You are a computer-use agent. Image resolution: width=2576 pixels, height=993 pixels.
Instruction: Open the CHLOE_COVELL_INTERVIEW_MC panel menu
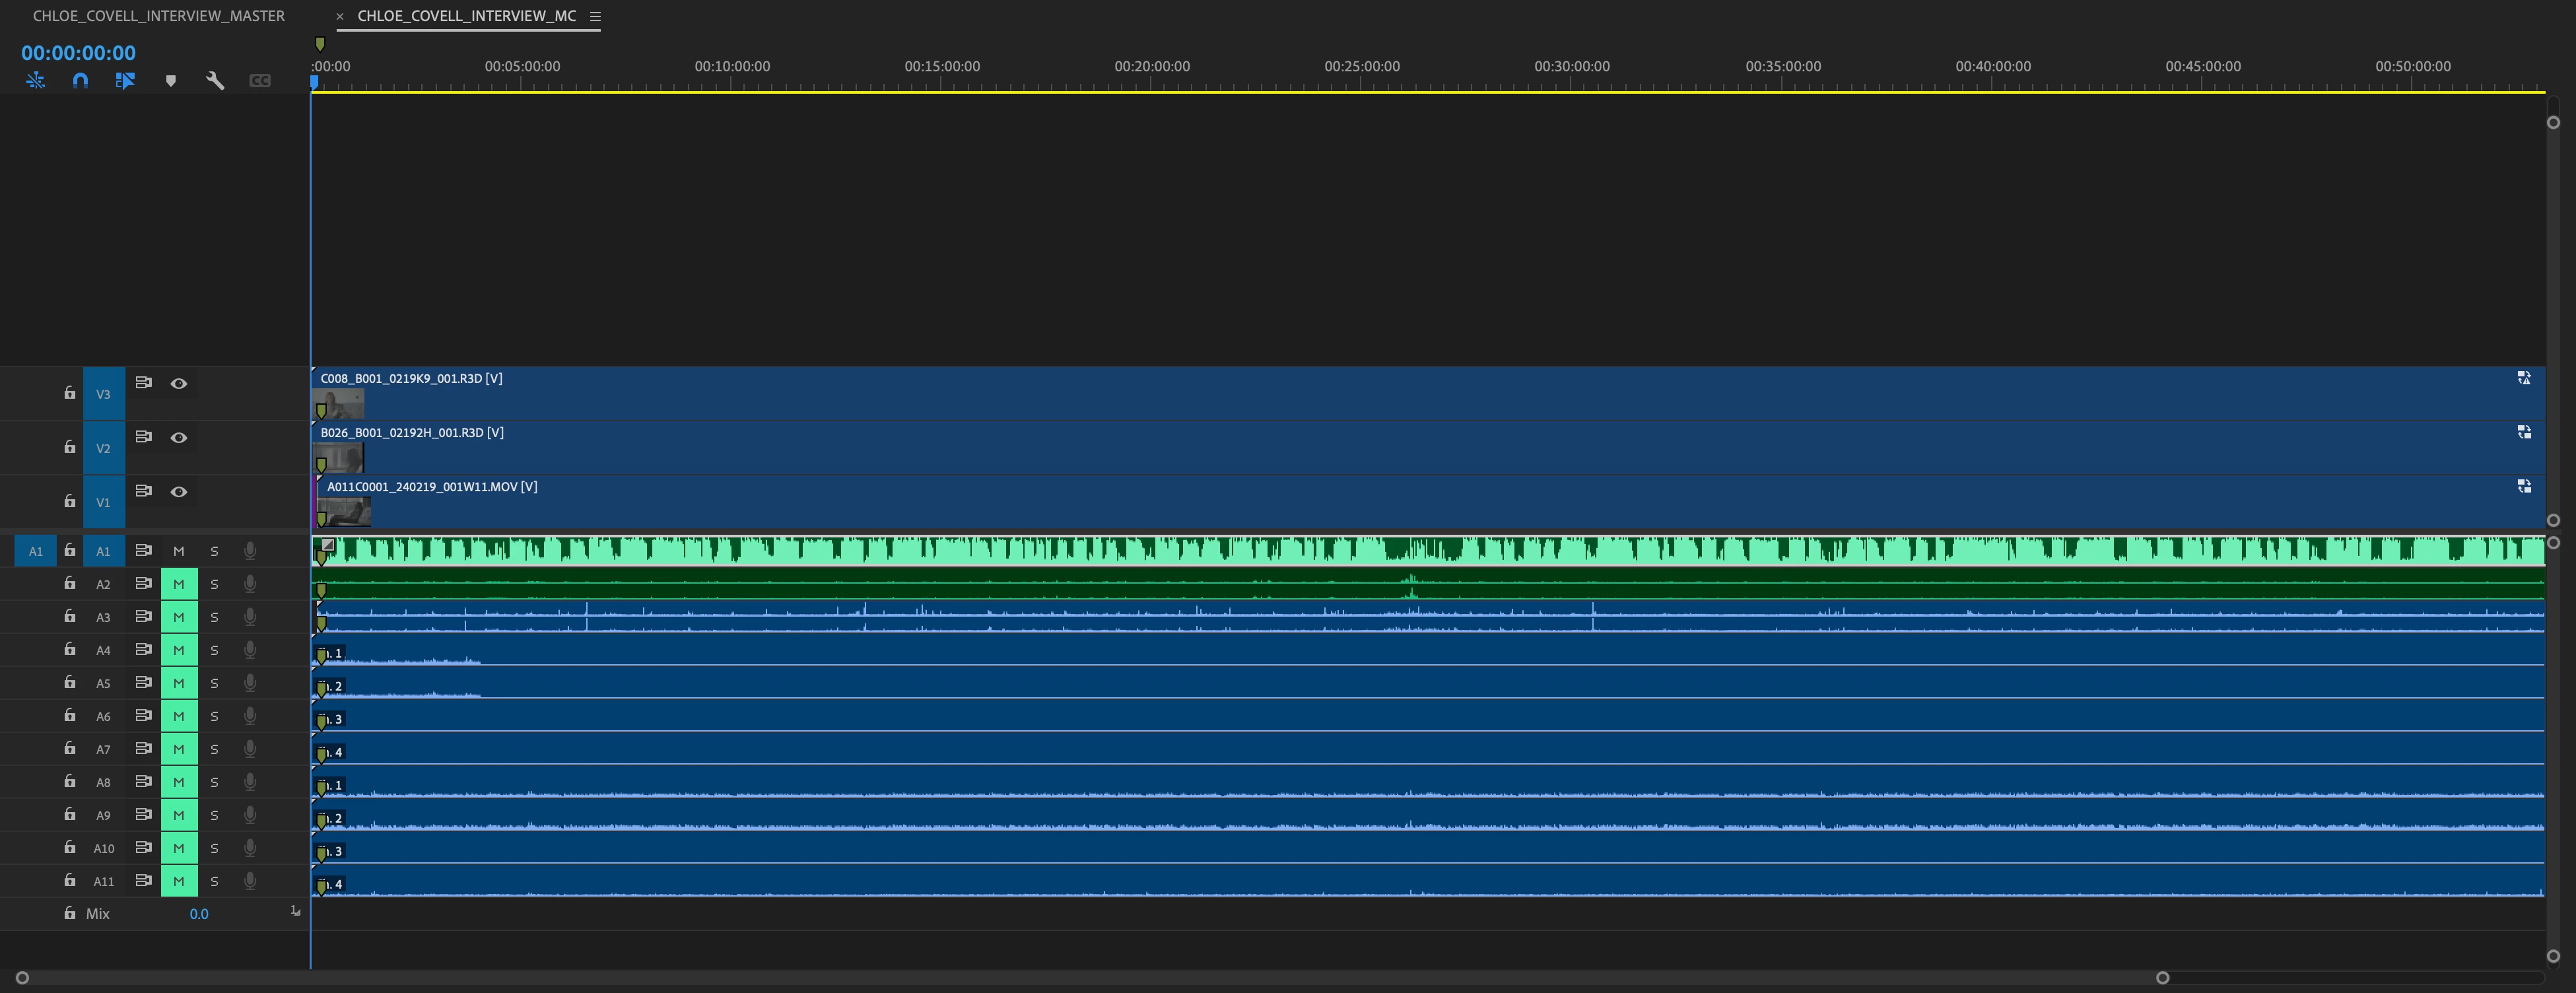(x=595, y=16)
